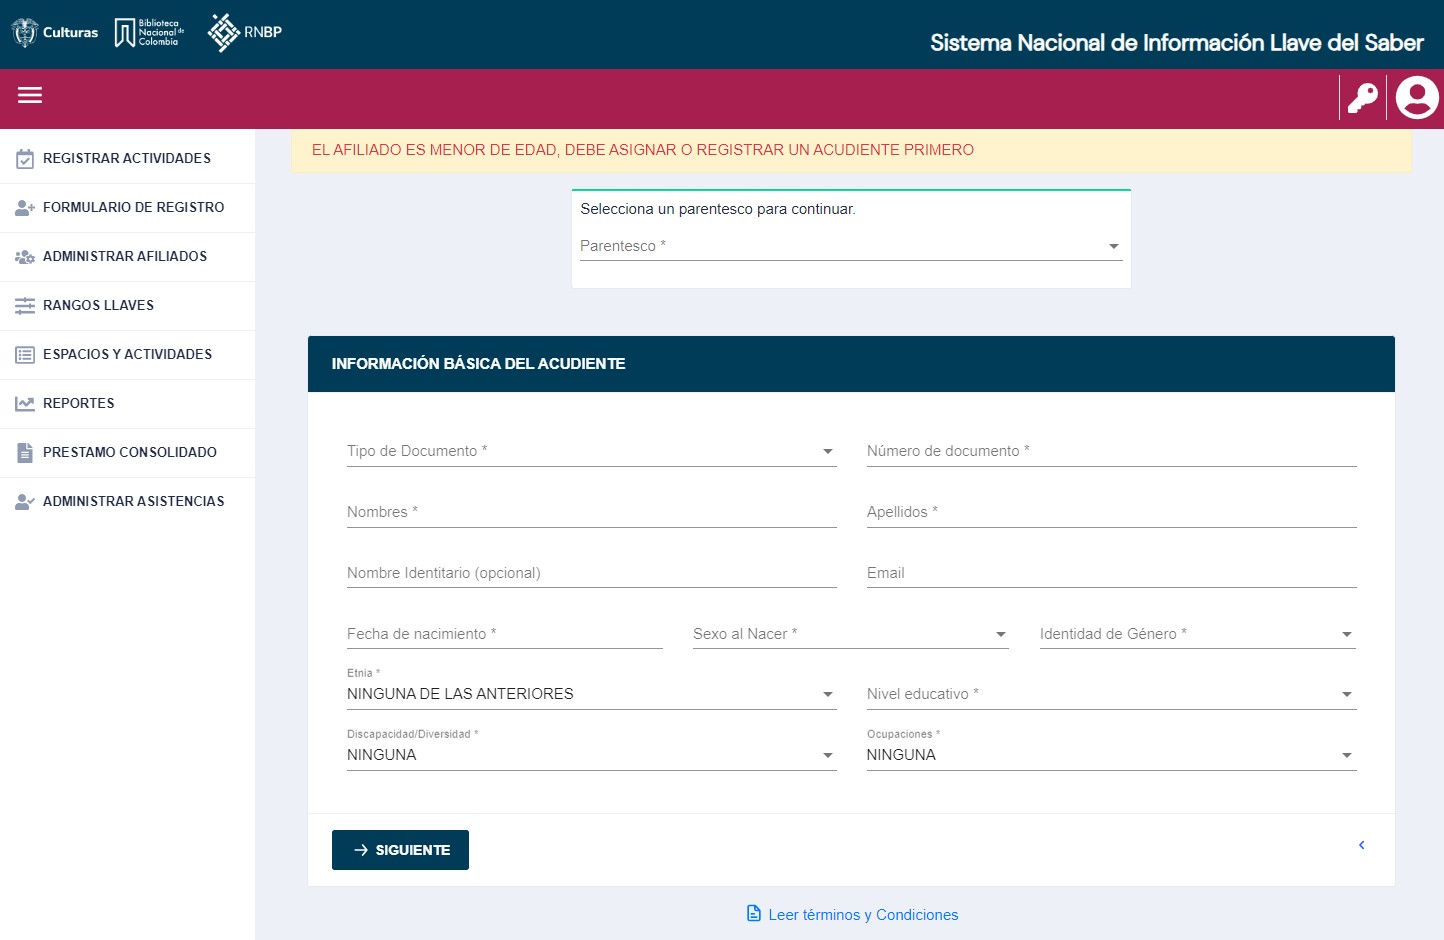
Task: Expand the Sexo al Nacer dropdown
Action: click(x=850, y=634)
